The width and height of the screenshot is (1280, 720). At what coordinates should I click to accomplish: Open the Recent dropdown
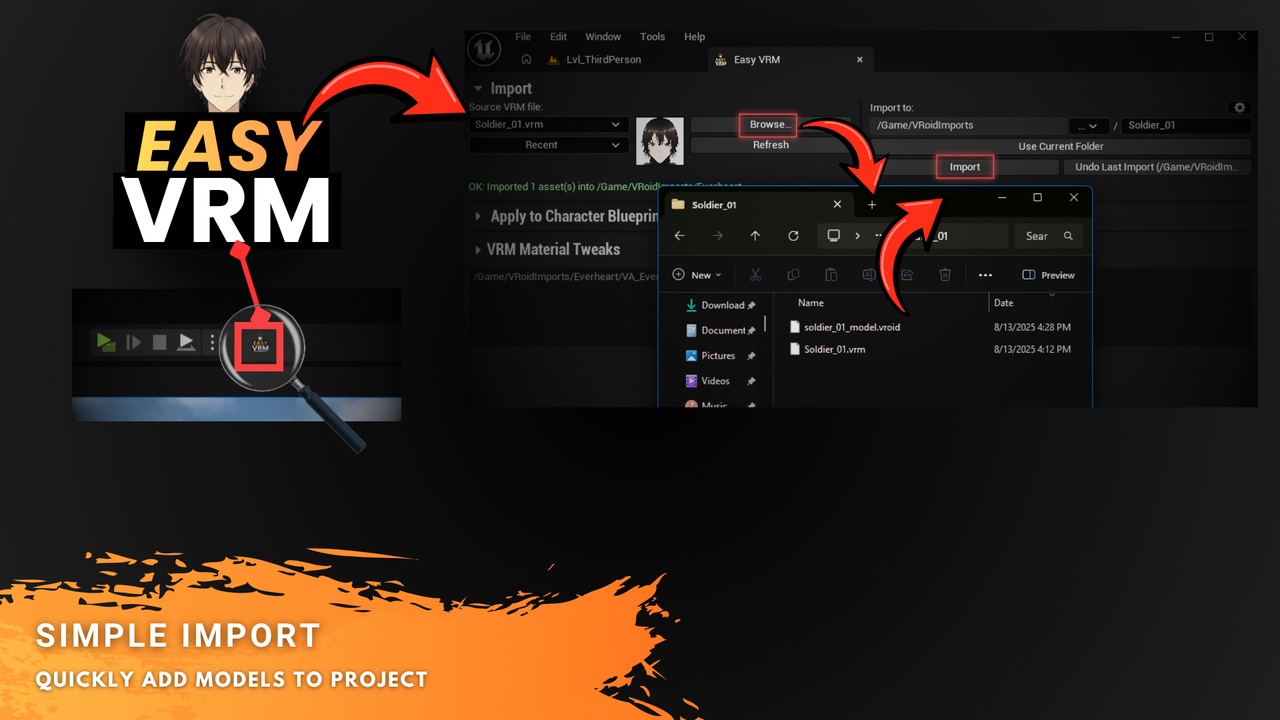549,145
